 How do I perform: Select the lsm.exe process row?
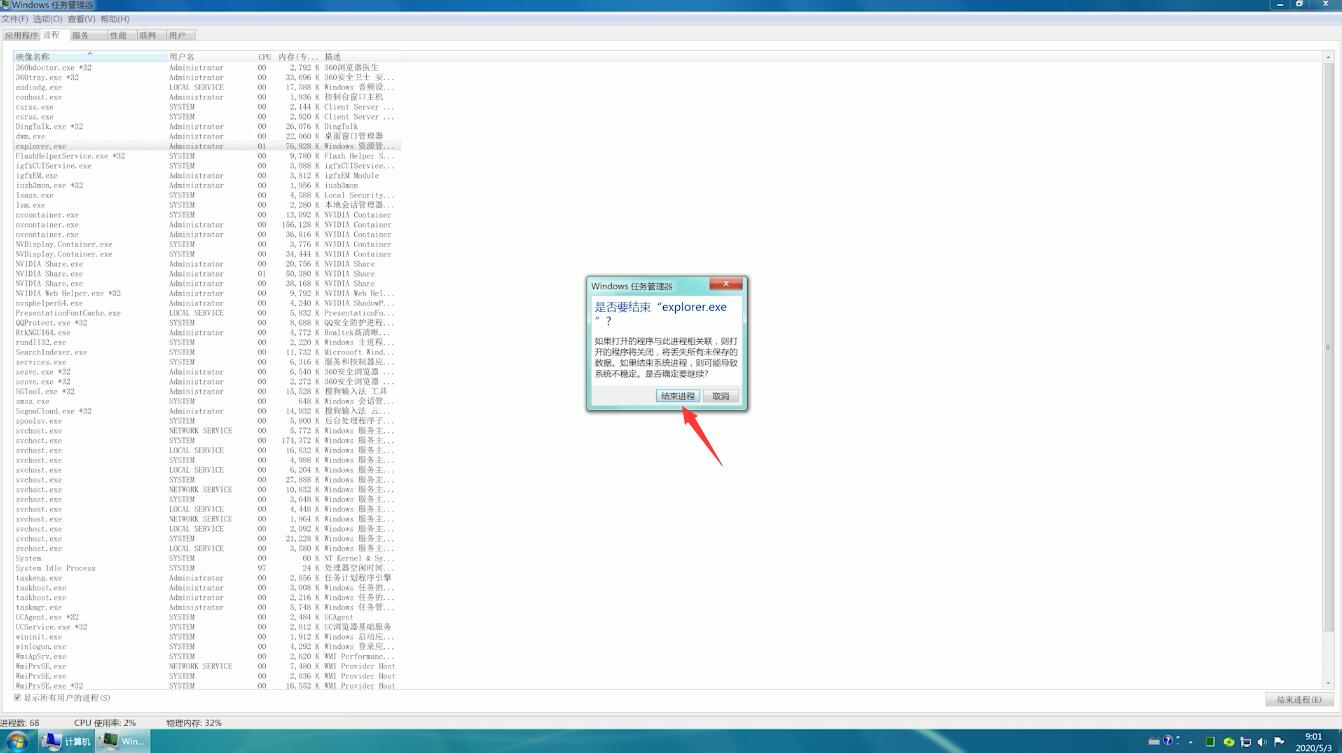point(207,205)
